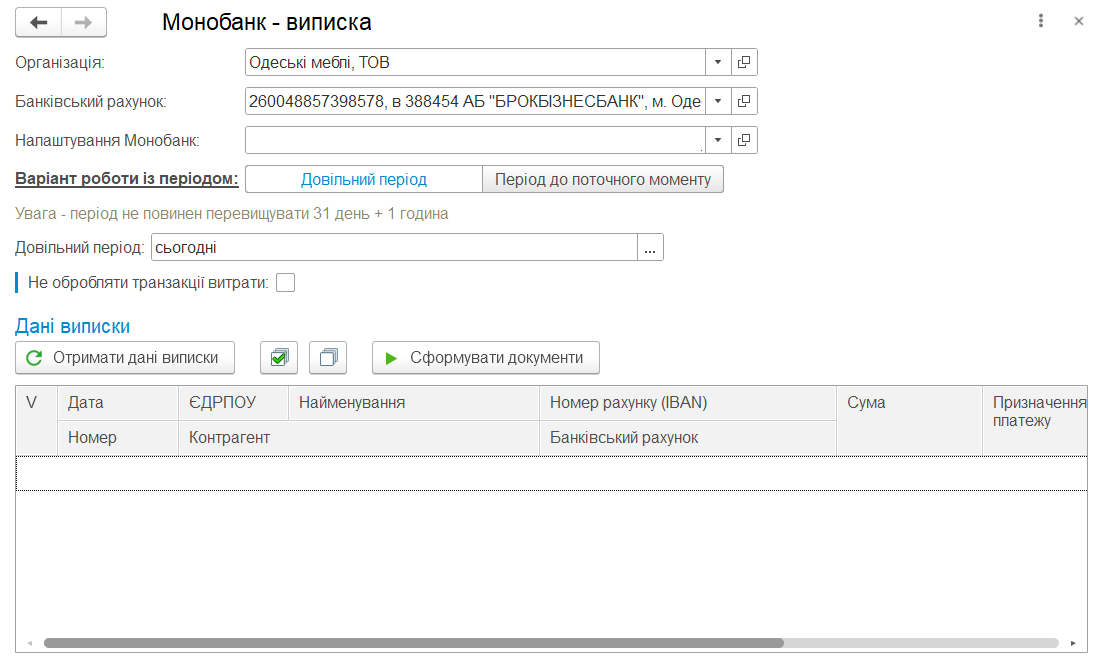
Task: Click the forward navigation arrow
Action: (x=84, y=22)
